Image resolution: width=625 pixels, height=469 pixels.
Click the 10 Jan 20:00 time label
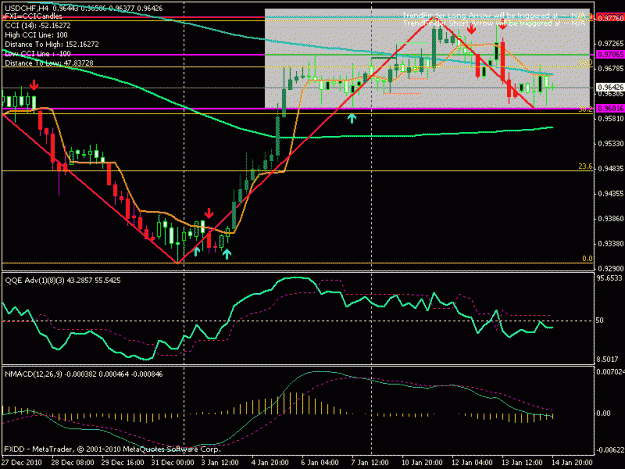point(422,463)
